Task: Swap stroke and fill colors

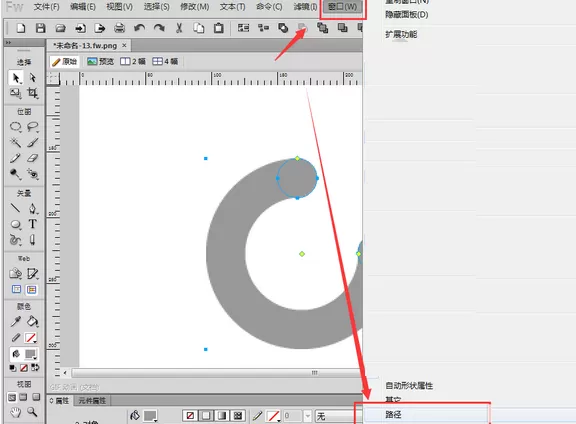Action: pyautogui.click(x=35, y=368)
